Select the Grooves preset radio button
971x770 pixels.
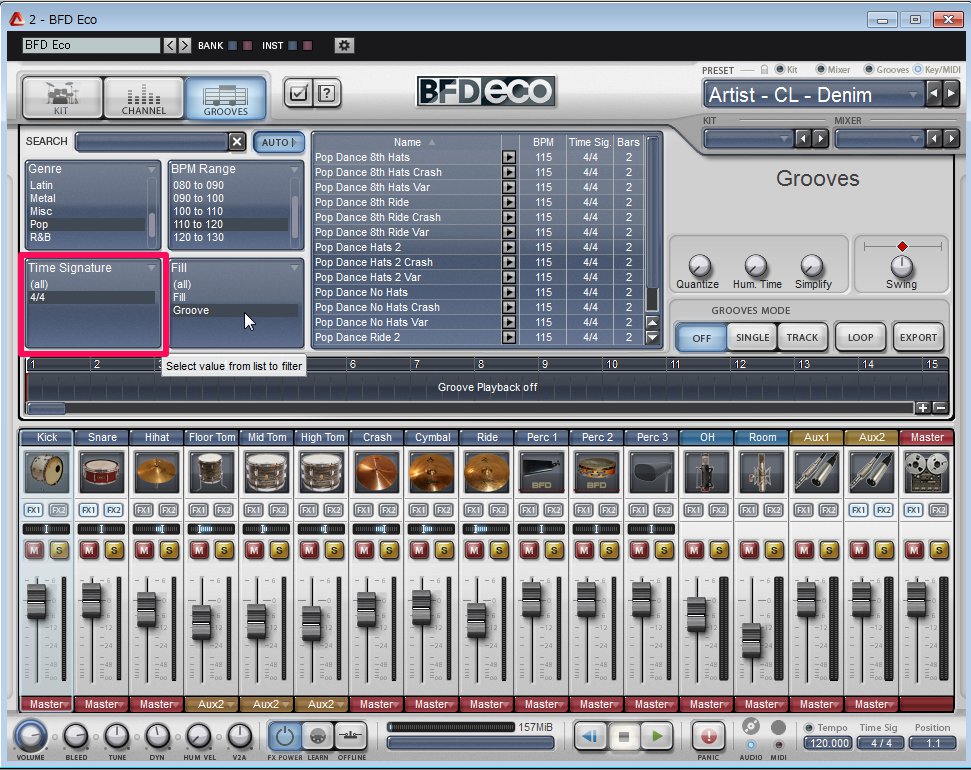(x=869, y=69)
